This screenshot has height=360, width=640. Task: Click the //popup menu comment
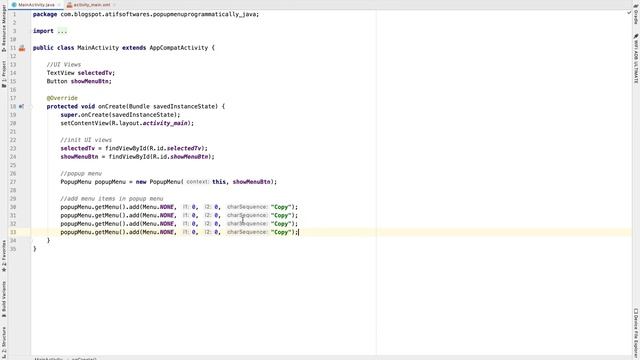[81, 173]
